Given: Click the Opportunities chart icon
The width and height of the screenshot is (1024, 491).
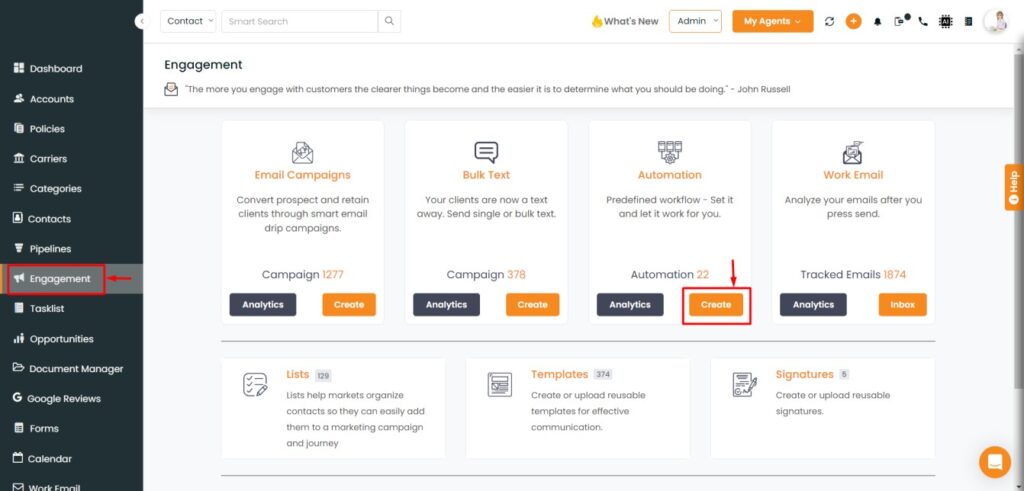Looking at the screenshot, I should (x=18, y=338).
